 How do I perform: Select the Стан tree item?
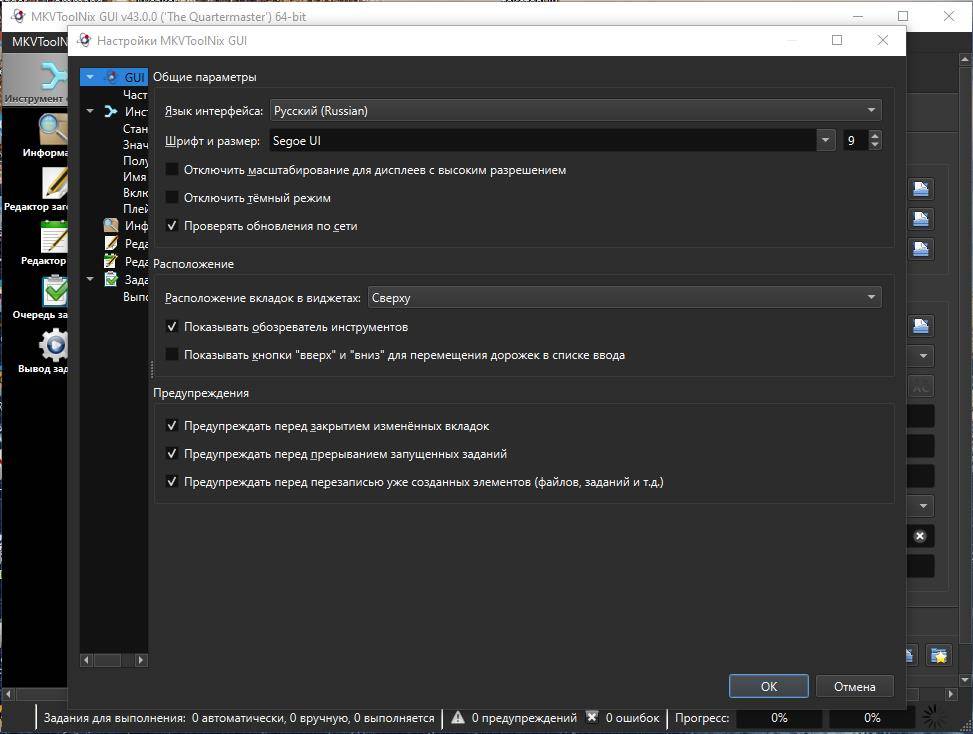pos(135,129)
